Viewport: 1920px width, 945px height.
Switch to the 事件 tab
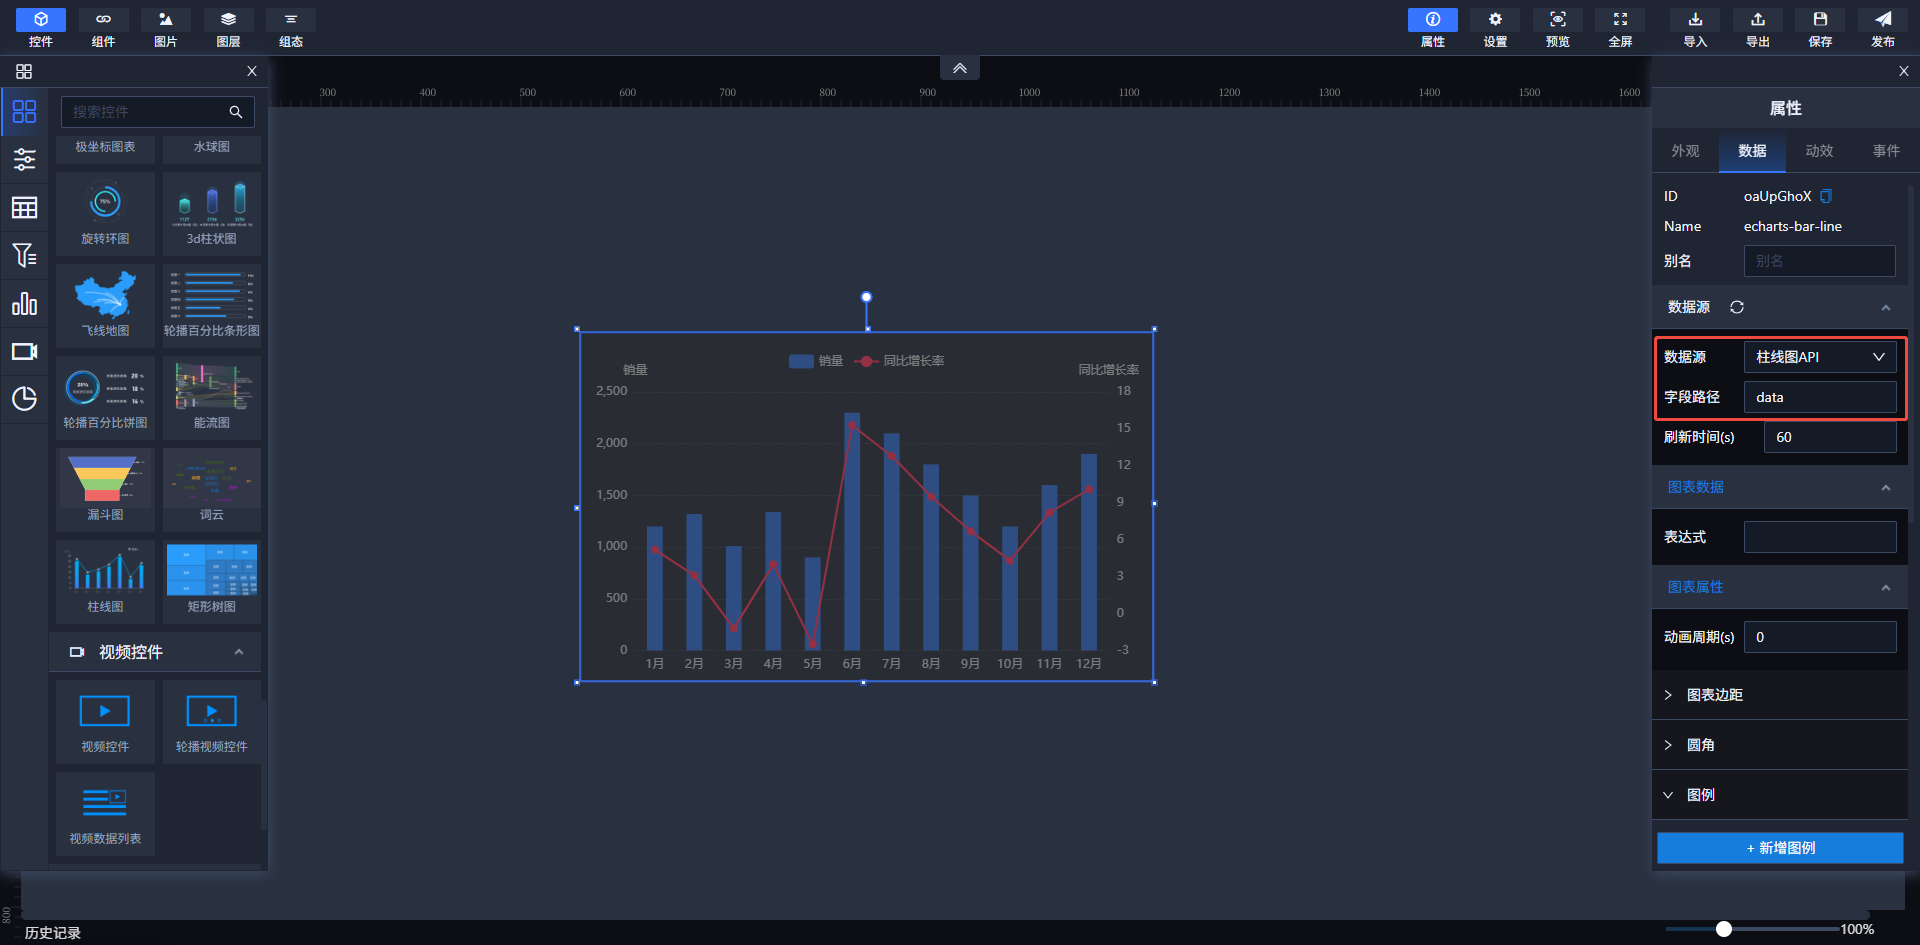pyautogui.click(x=1886, y=151)
